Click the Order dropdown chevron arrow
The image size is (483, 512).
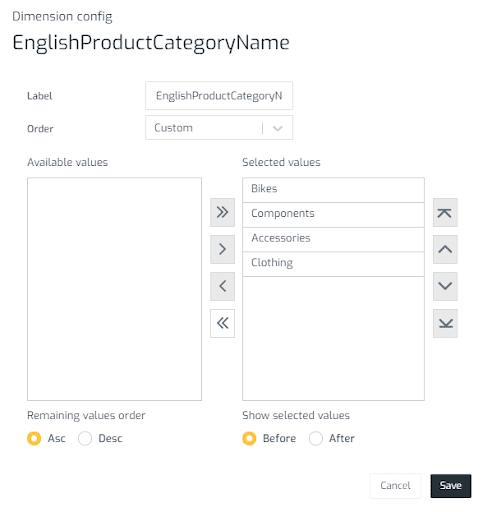[x=278, y=128]
